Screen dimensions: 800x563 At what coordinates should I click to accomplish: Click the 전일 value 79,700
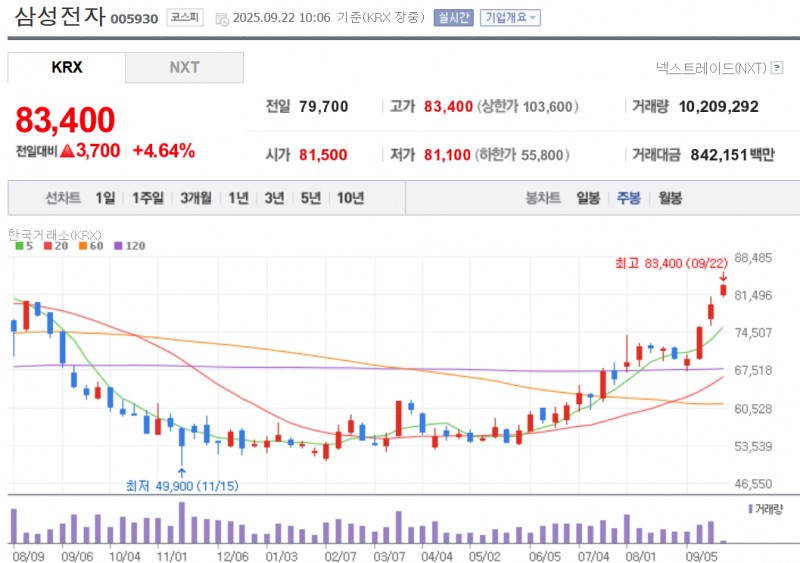point(323,106)
